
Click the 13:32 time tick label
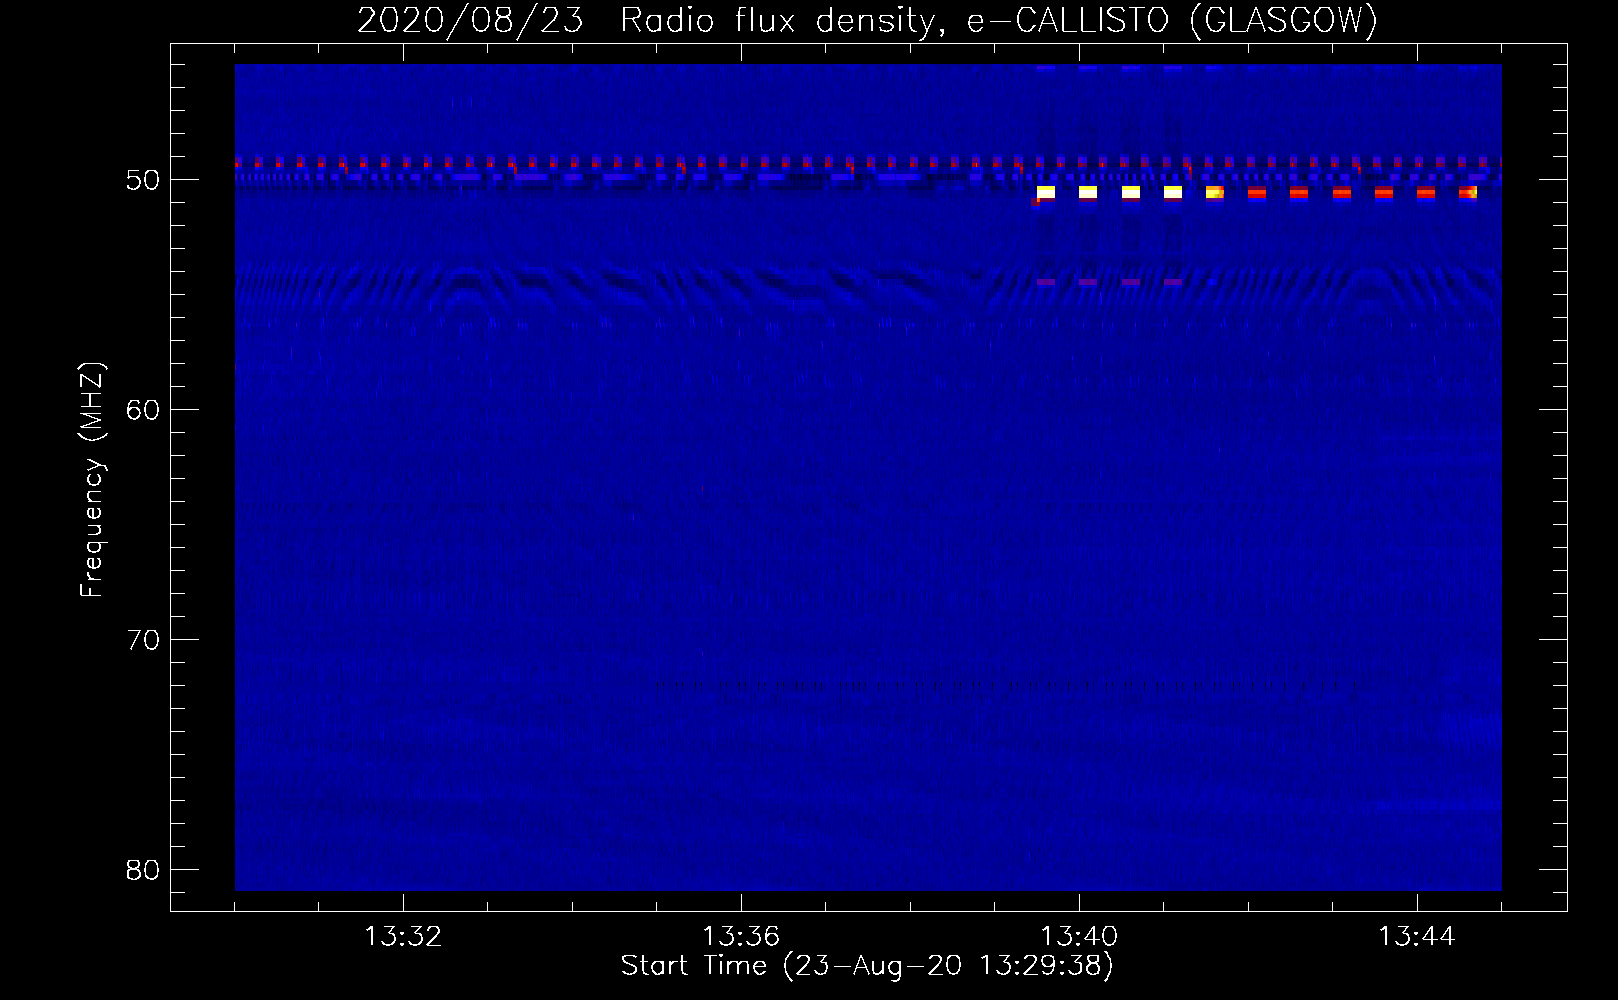[x=403, y=937]
